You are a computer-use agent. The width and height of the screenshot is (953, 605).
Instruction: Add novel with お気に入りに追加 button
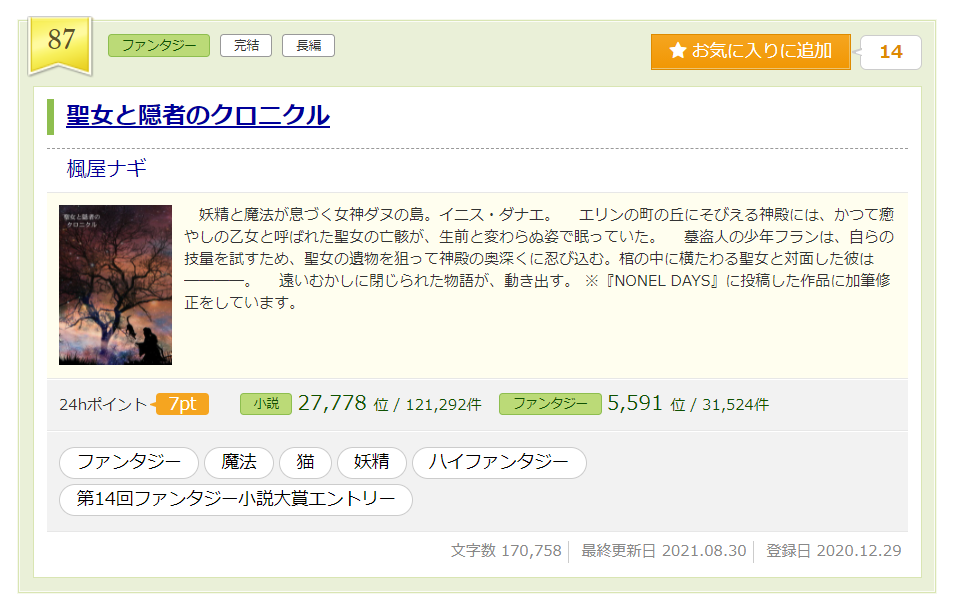pyautogui.click(x=751, y=52)
